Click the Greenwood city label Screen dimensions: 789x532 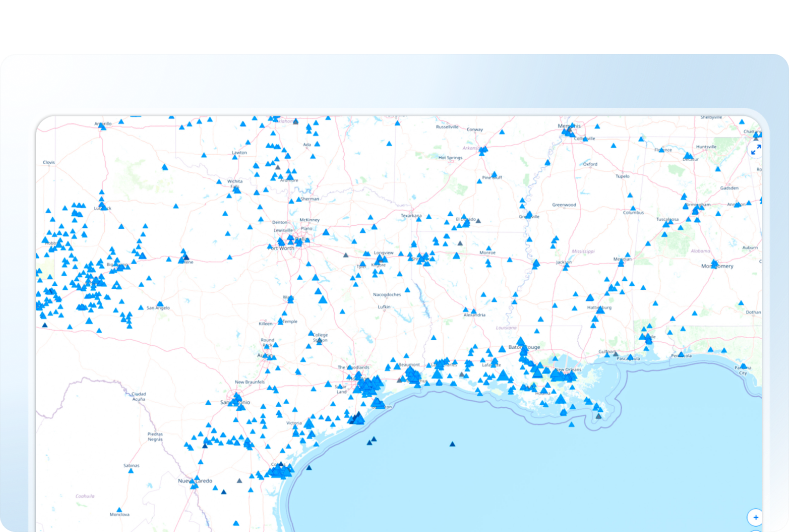(564, 205)
